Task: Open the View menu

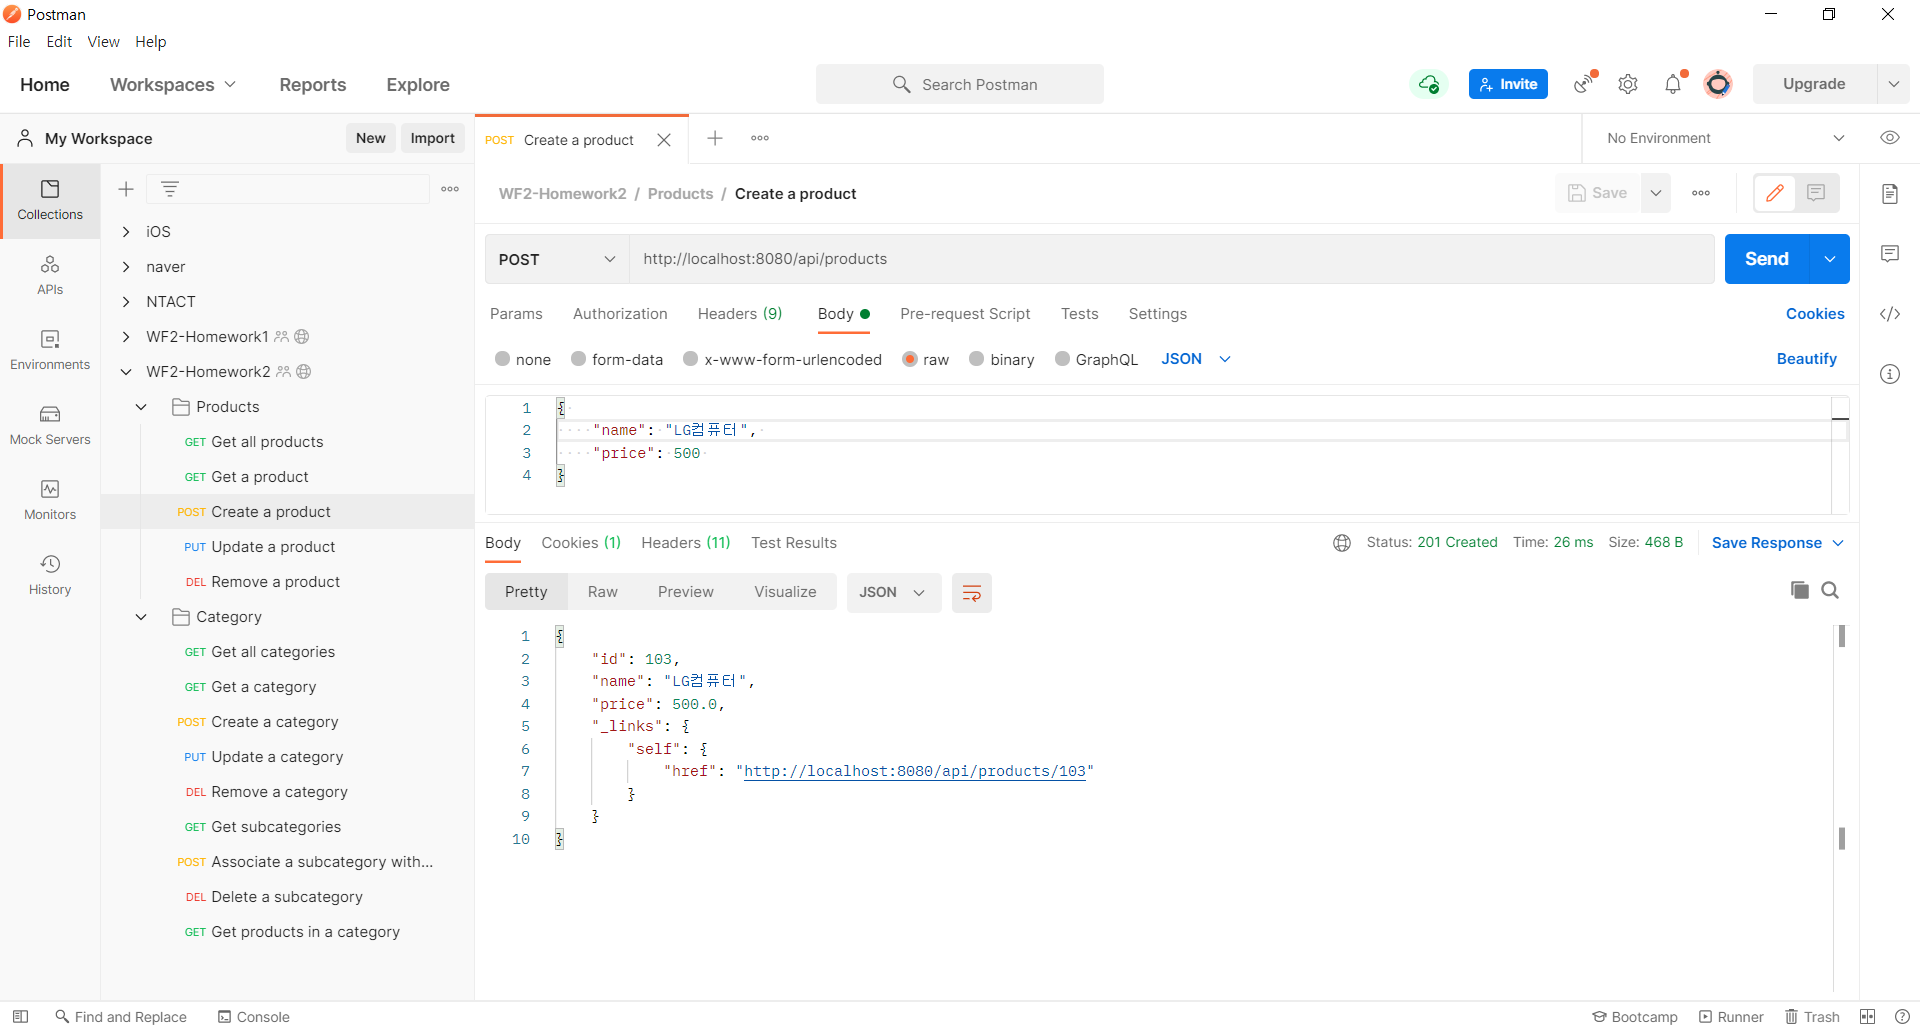Action: [103, 42]
